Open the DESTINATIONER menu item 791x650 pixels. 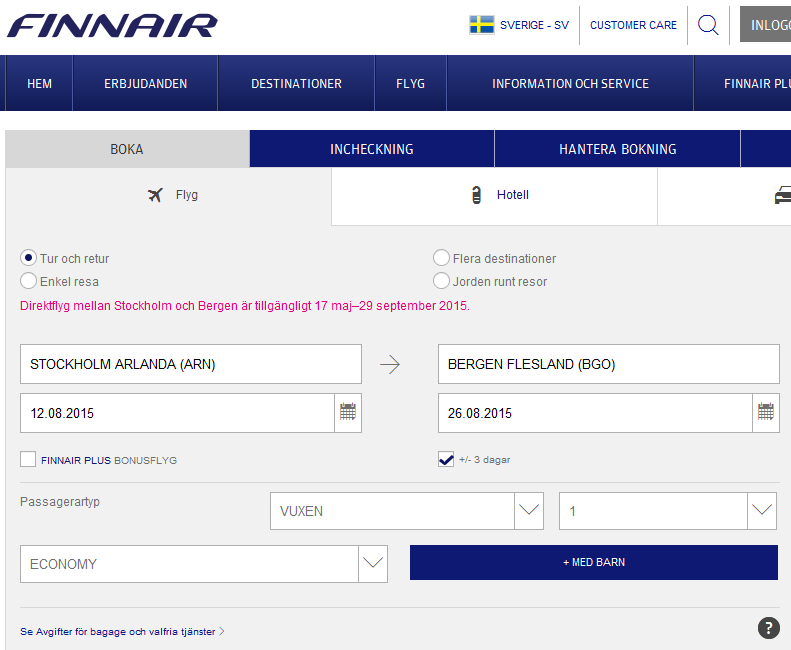point(296,83)
